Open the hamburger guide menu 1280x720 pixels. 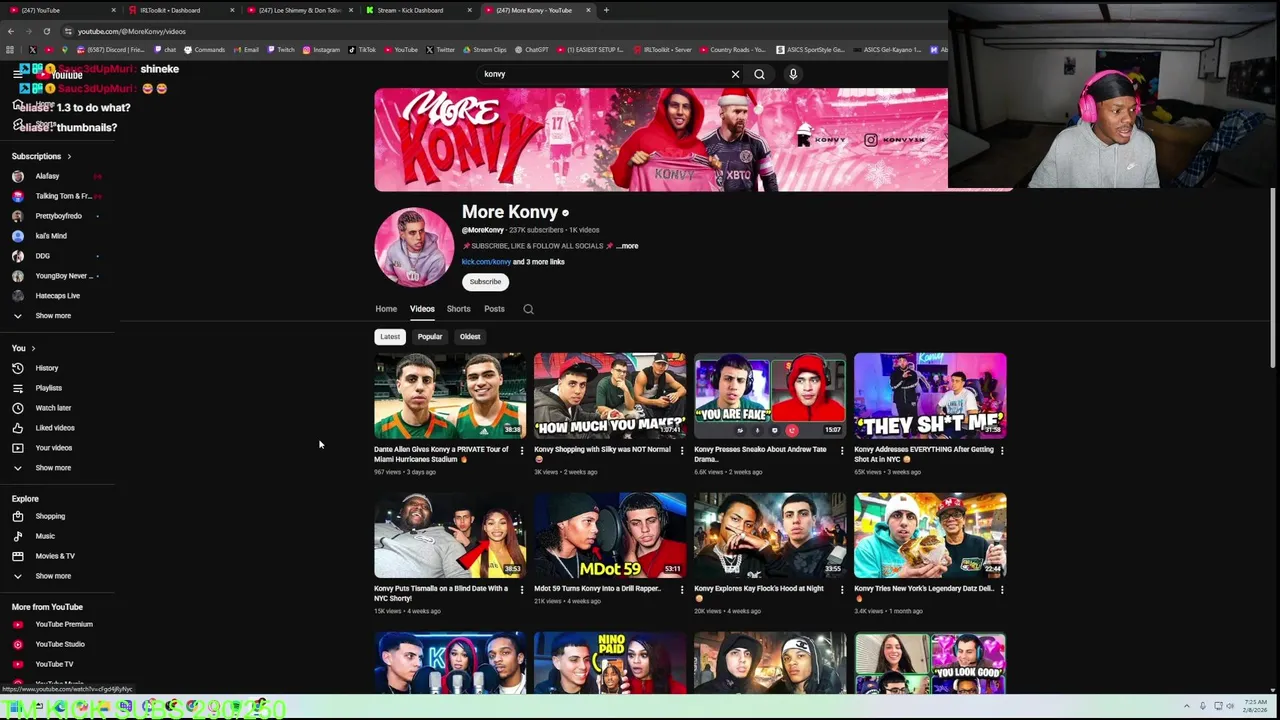click(x=17, y=74)
